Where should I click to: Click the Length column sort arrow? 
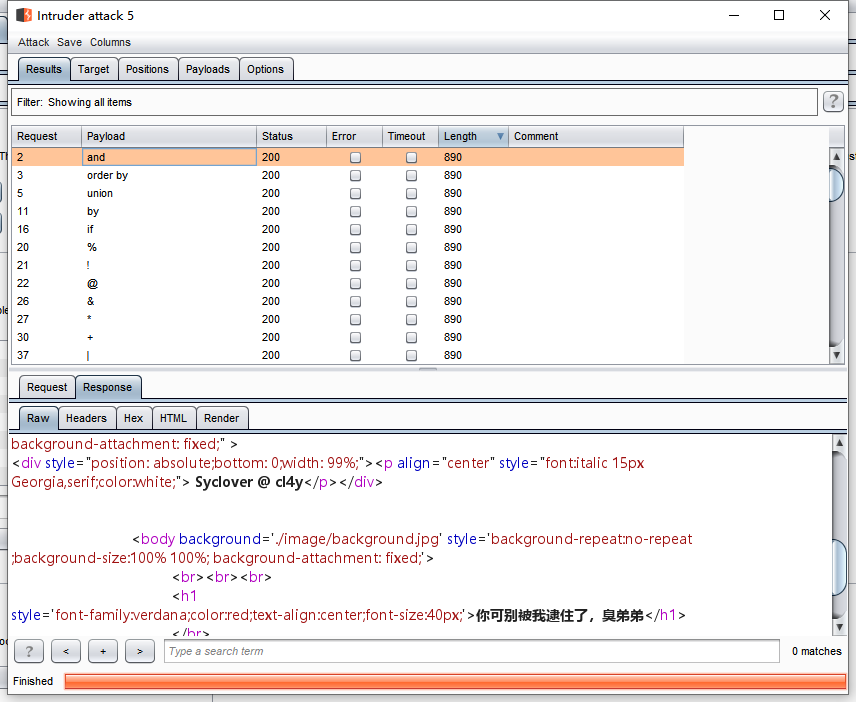[x=500, y=136]
